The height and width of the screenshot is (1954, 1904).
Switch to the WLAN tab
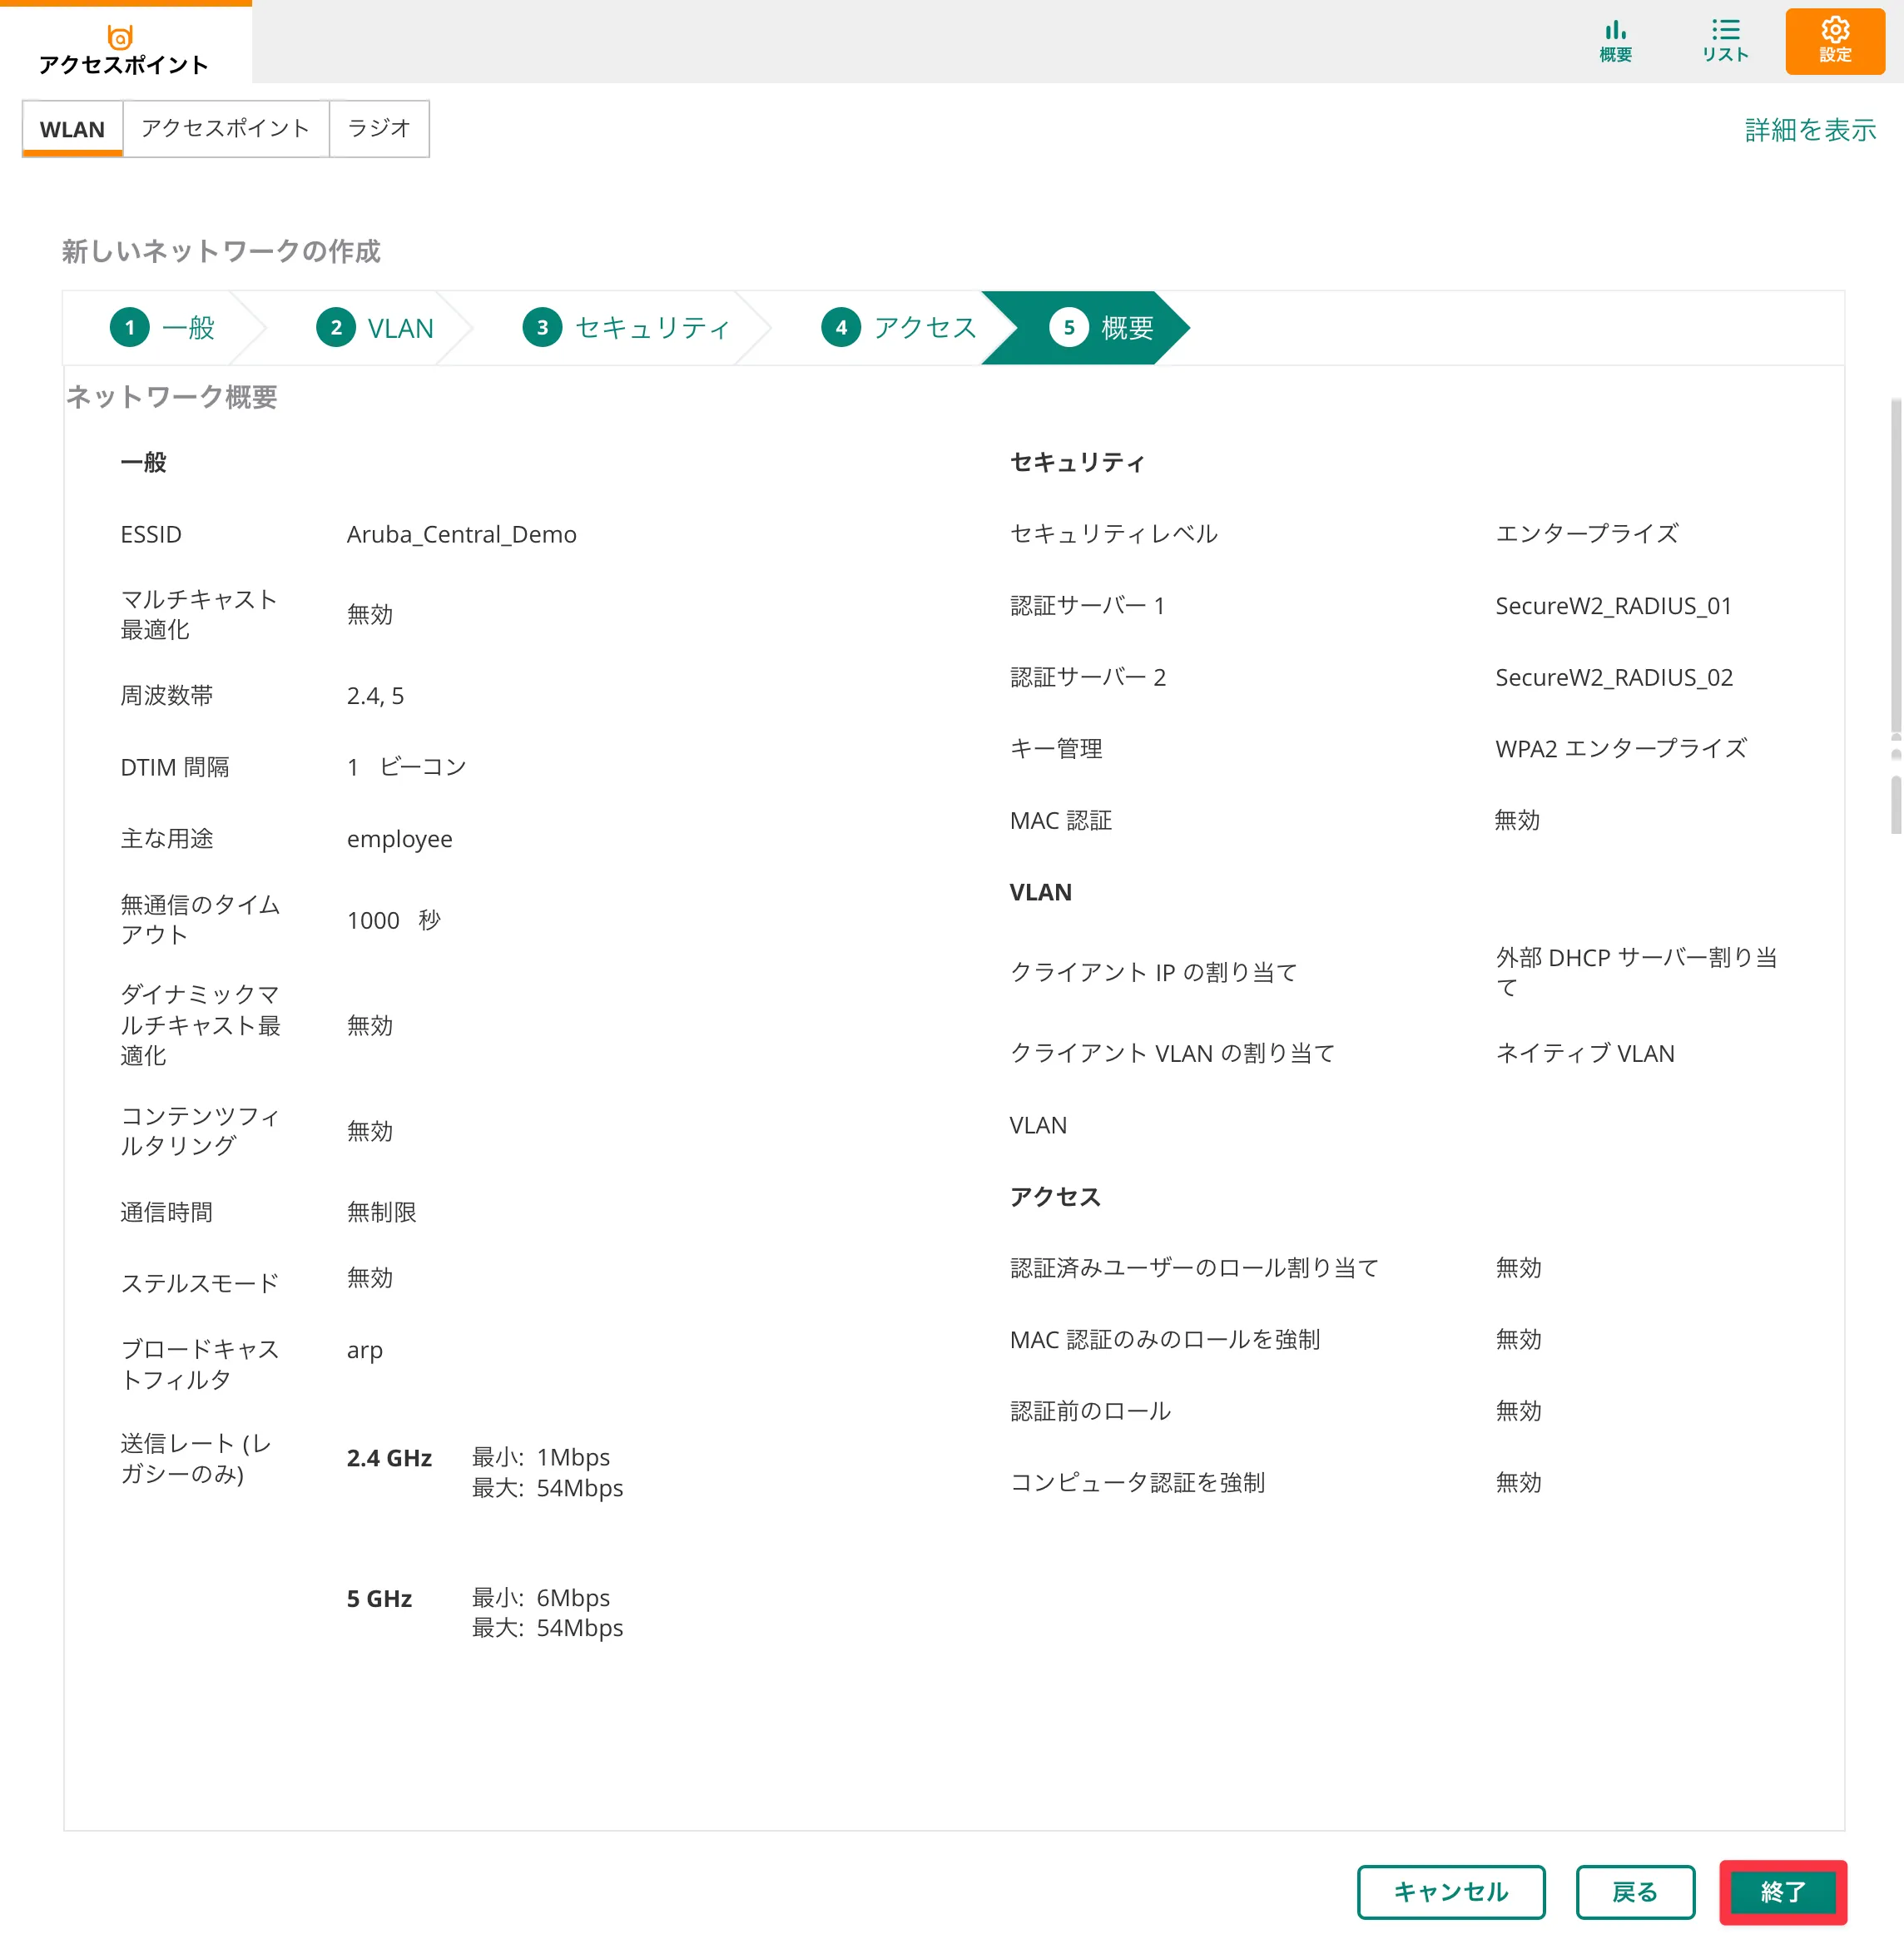(72, 129)
